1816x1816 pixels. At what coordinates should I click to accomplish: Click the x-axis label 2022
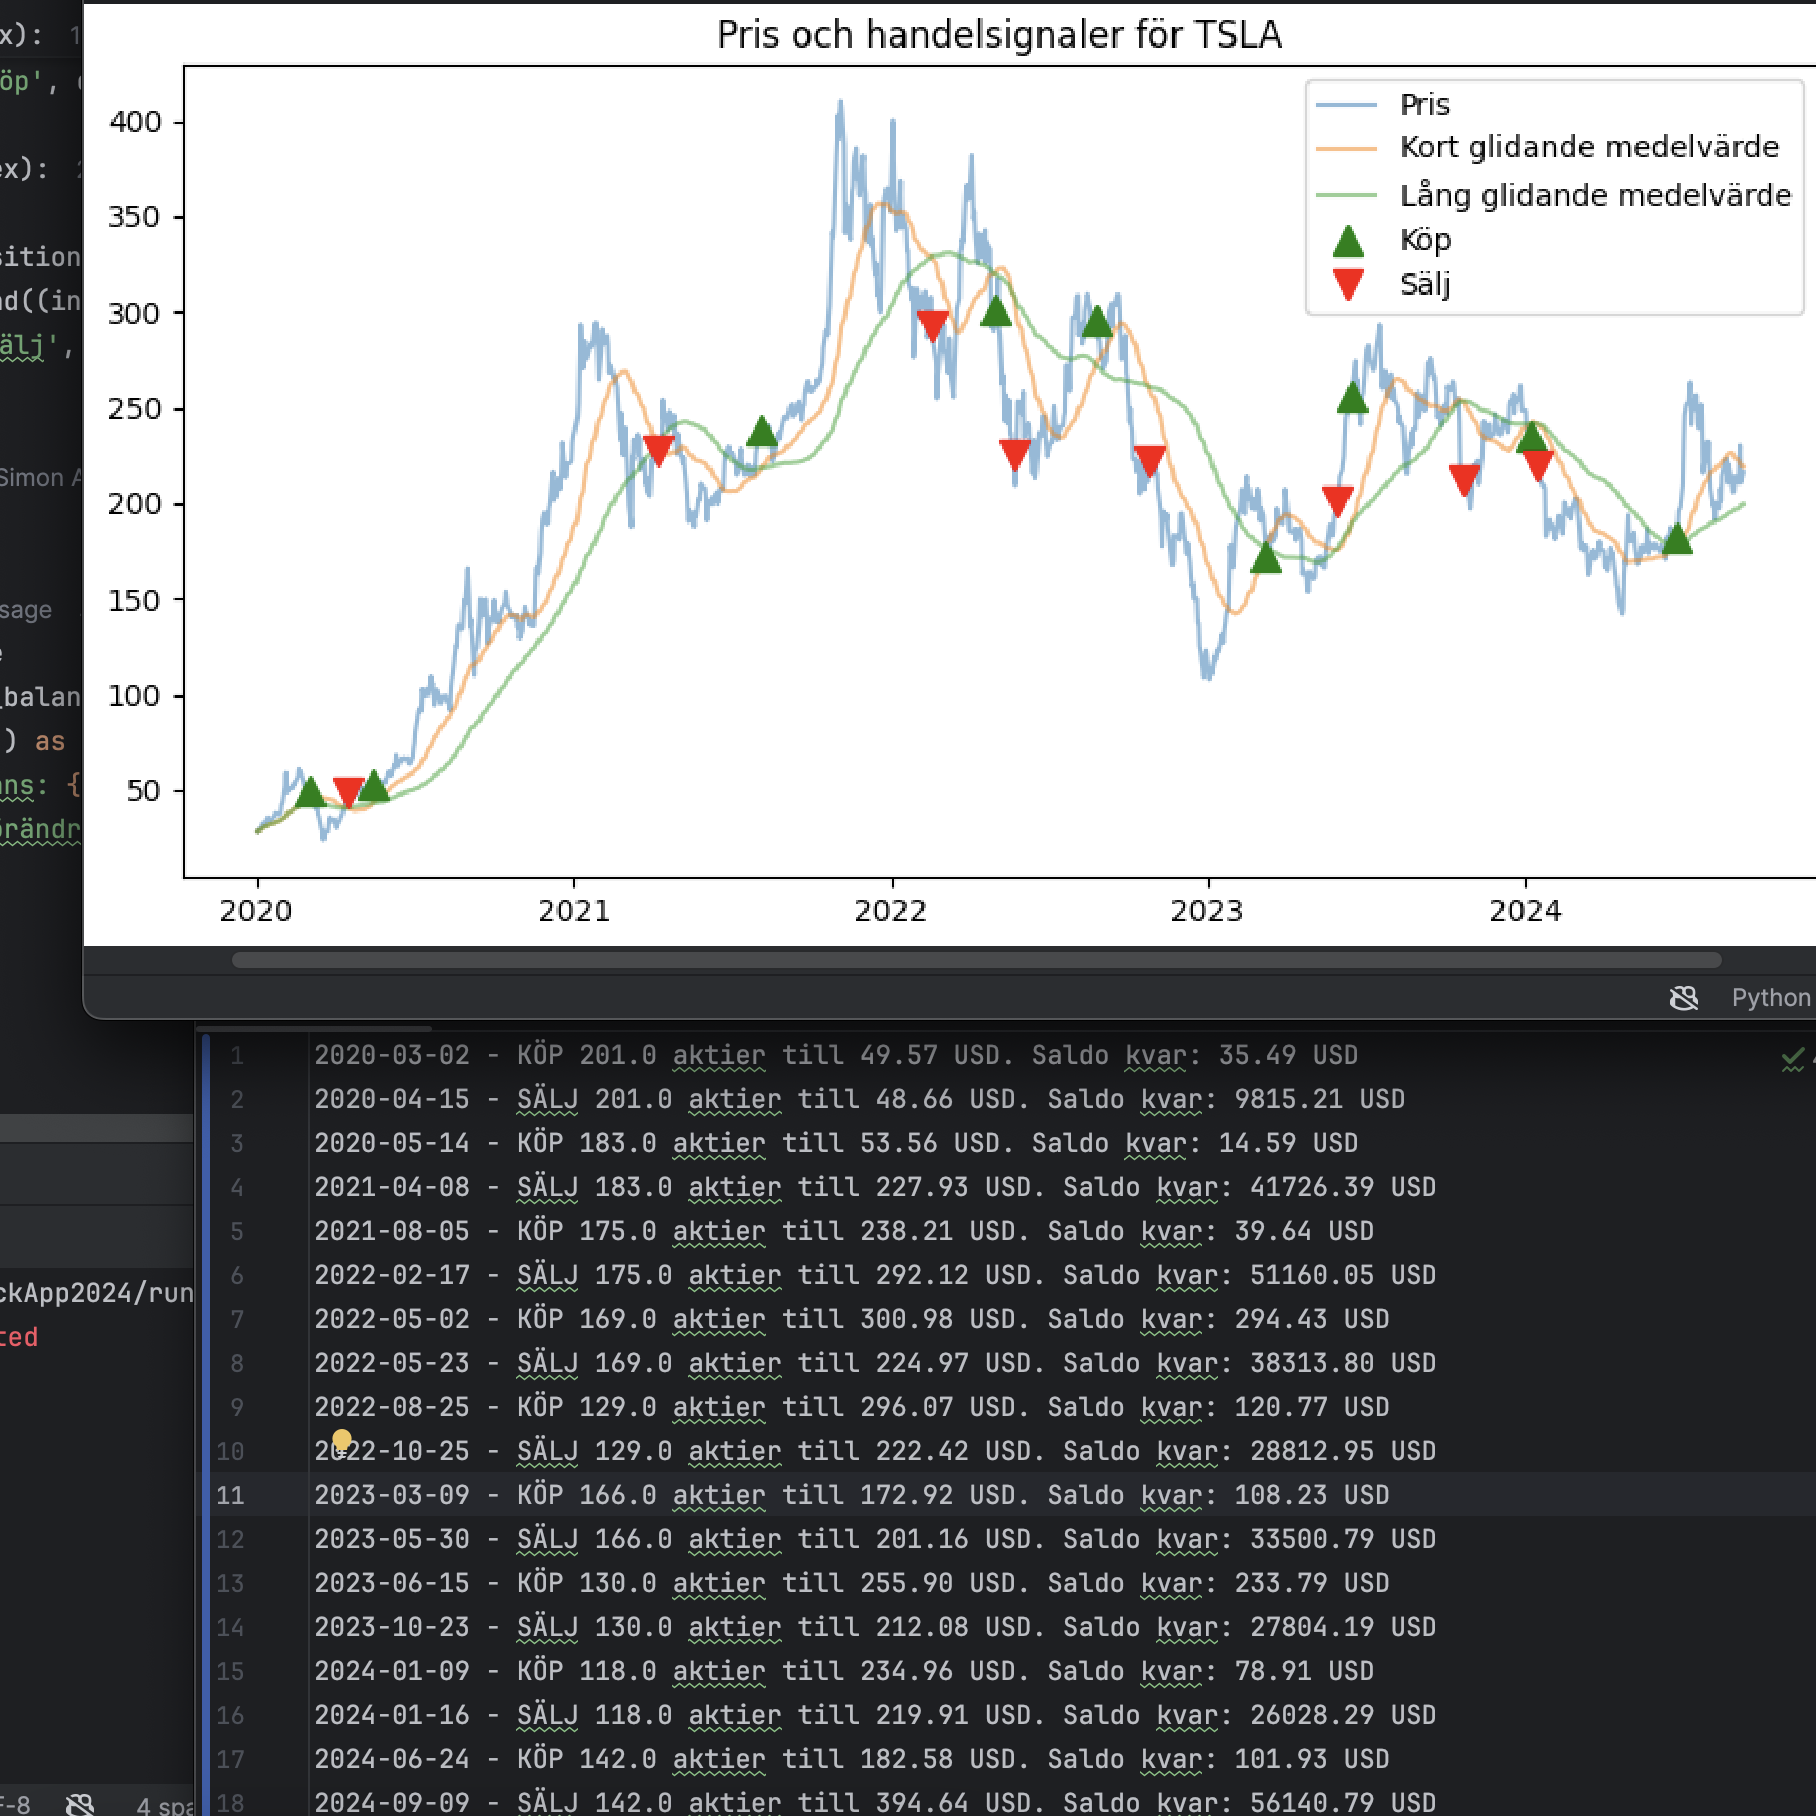891,911
